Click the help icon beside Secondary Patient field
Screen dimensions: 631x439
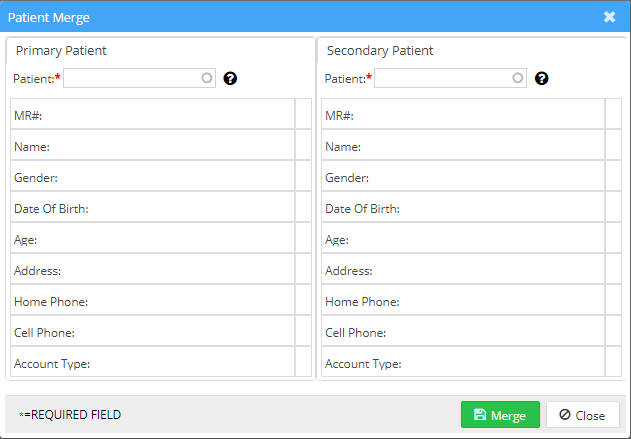click(x=542, y=78)
